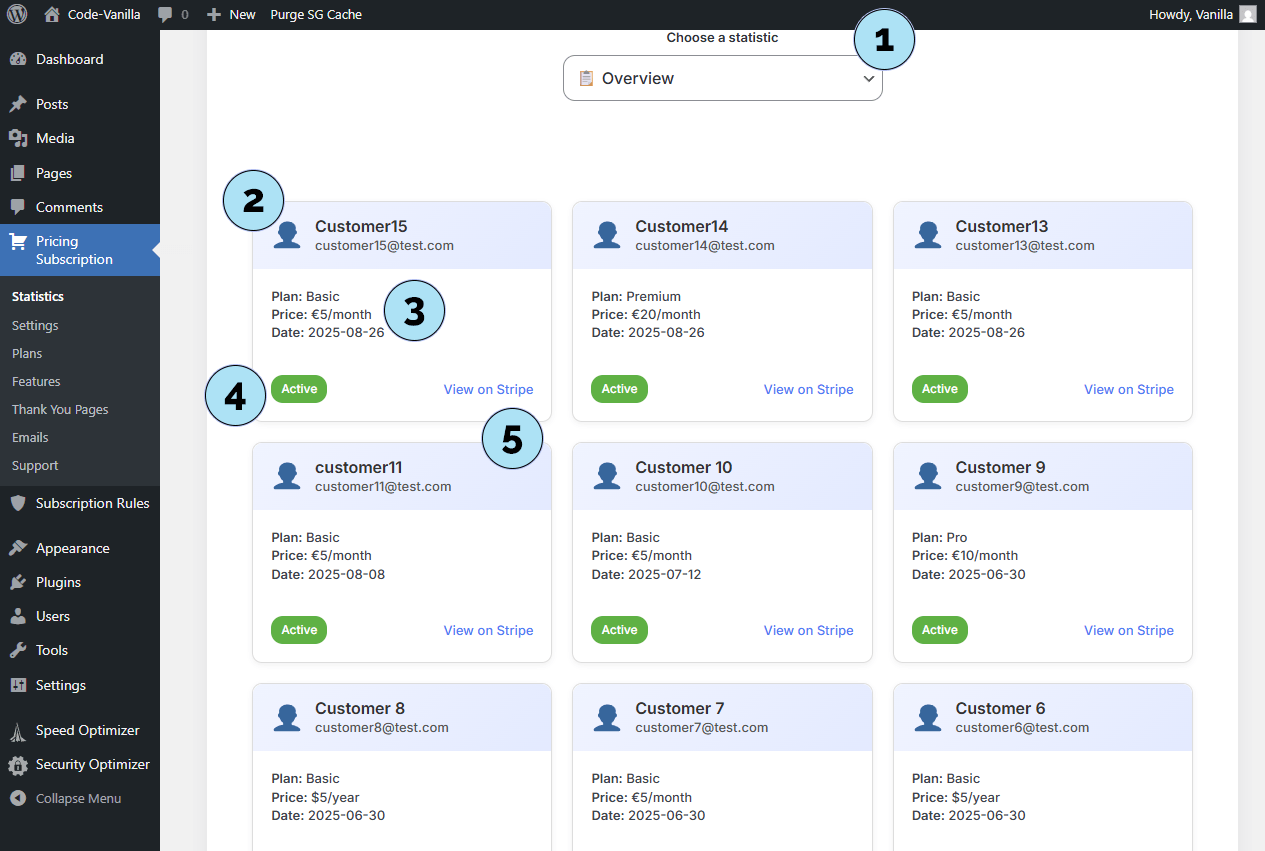The height and width of the screenshot is (851, 1265).
Task: Click the Customer14 user avatar icon
Action: coord(607,235)
